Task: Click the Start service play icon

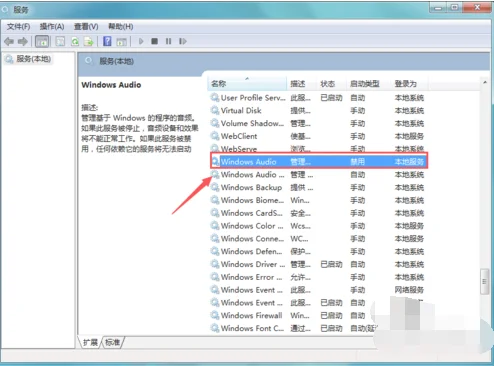Action: [x=141, y=41]
